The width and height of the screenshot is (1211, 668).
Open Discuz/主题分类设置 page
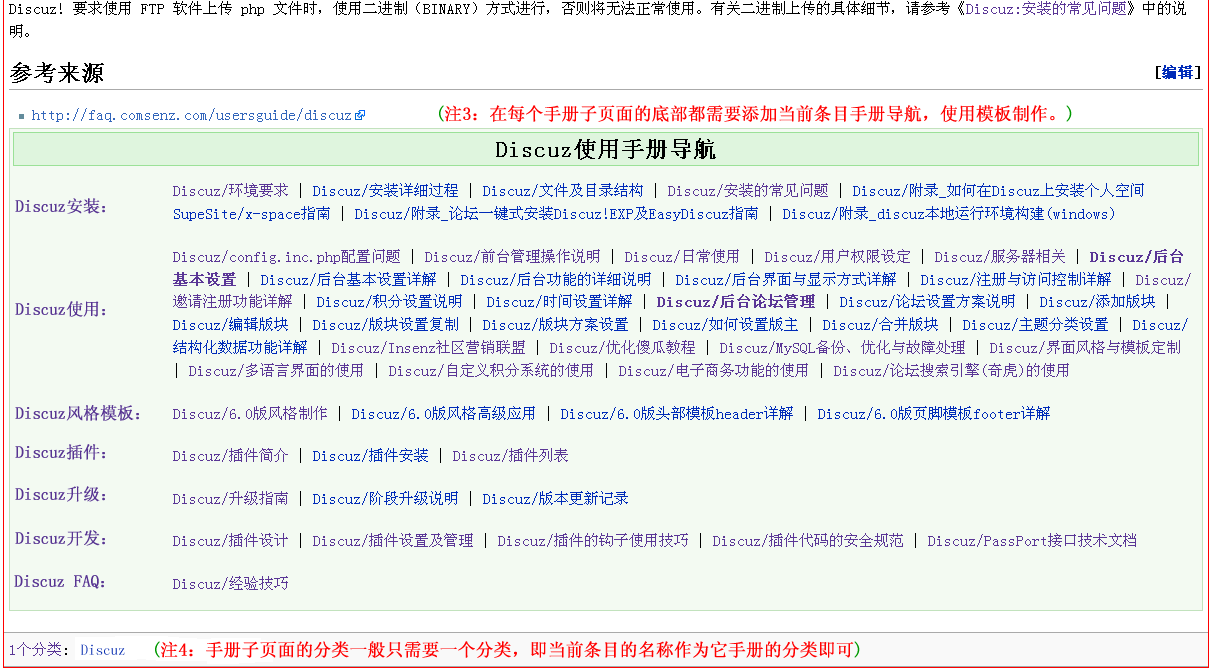tap(1035, 324)
